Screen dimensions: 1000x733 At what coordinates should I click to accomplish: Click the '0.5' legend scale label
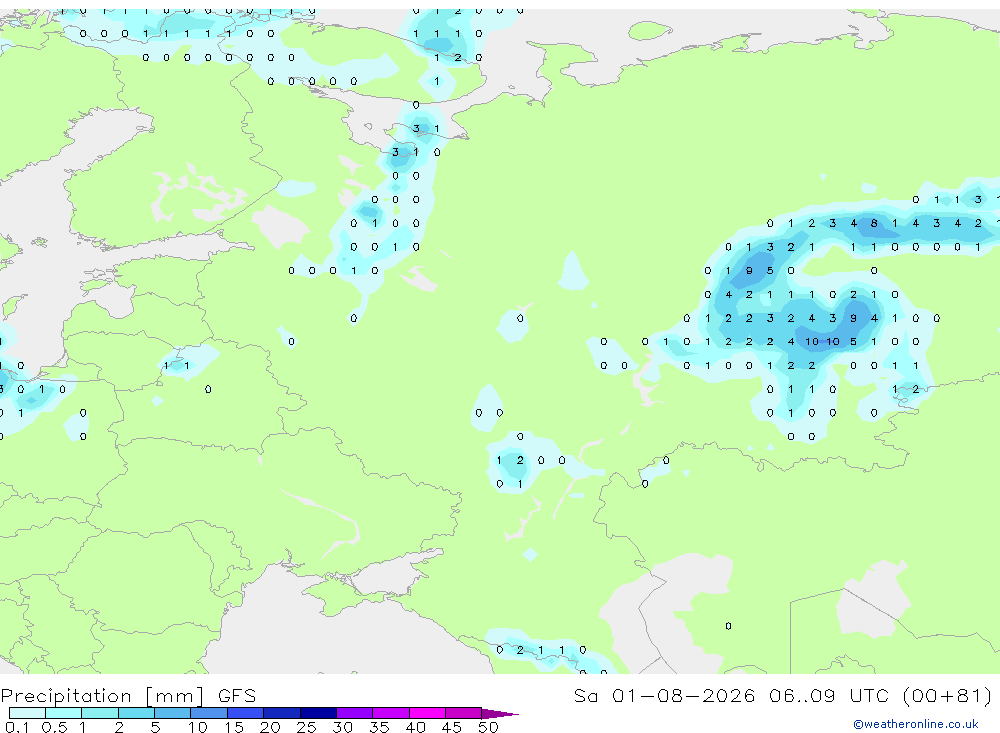[54, 727]
